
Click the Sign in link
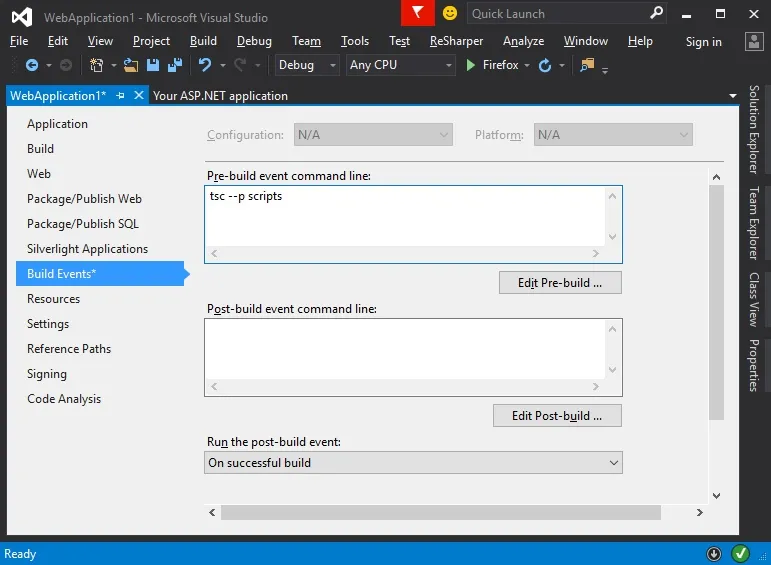pos(704,42)
